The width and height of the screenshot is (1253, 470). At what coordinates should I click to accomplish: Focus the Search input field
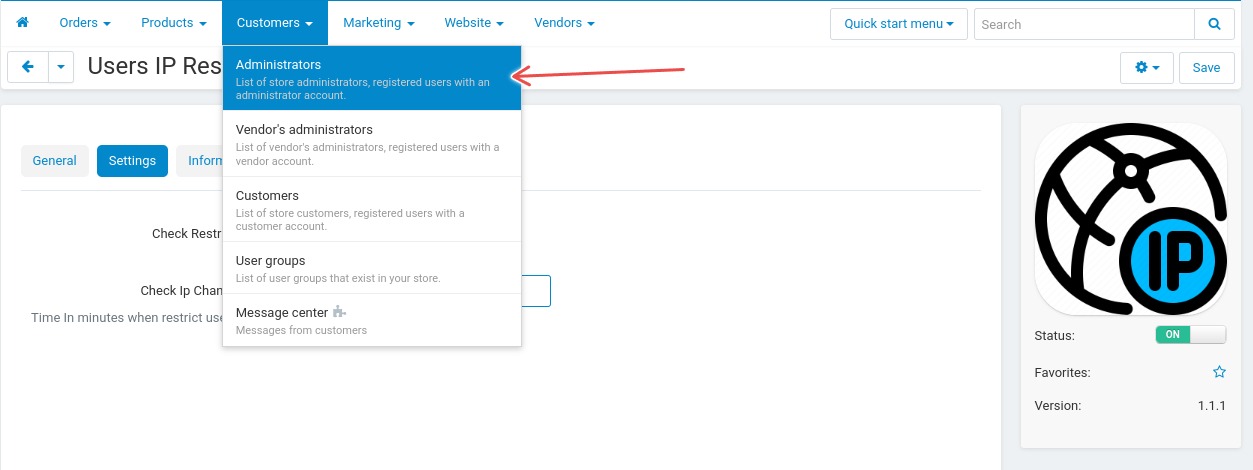(x=1084, y=24)
